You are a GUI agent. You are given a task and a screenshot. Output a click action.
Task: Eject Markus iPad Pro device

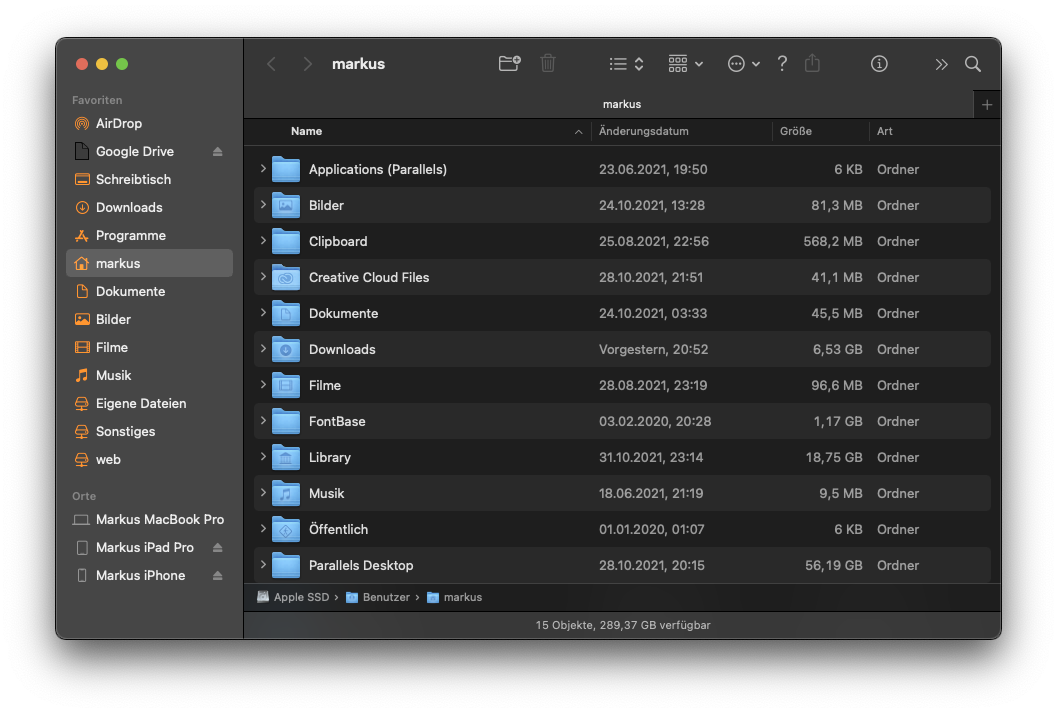tap(218, 548)
